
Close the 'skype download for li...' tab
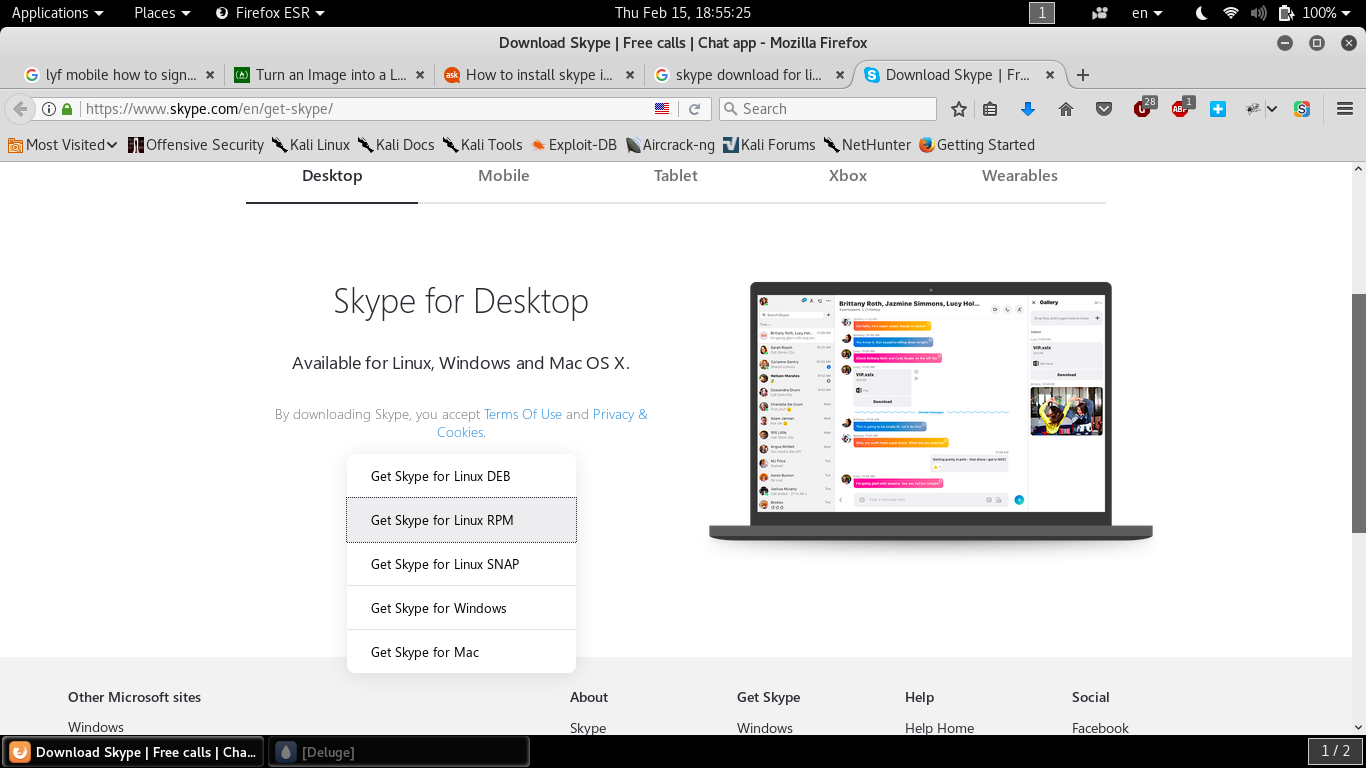click(840, 75)
